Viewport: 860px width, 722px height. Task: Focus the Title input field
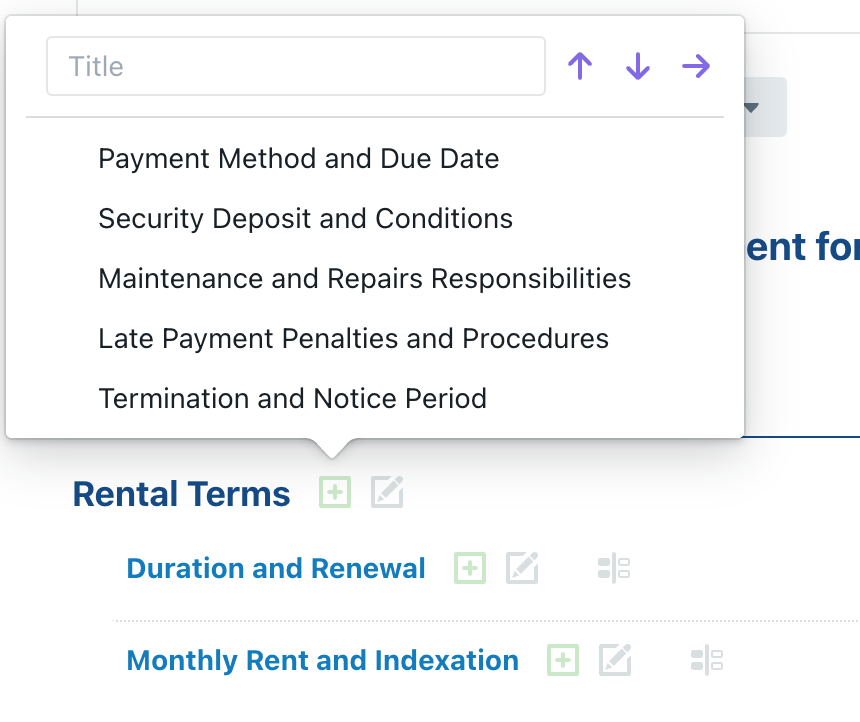coord(295,67)
